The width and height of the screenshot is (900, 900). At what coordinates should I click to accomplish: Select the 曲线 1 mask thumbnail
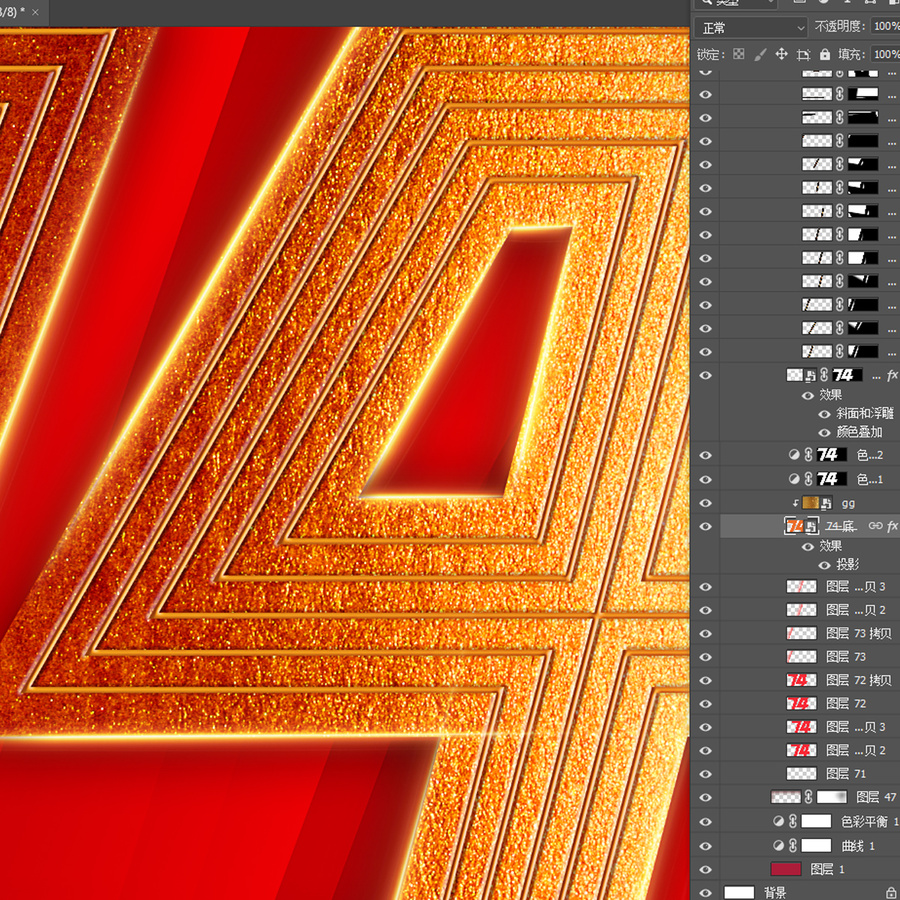816,845
